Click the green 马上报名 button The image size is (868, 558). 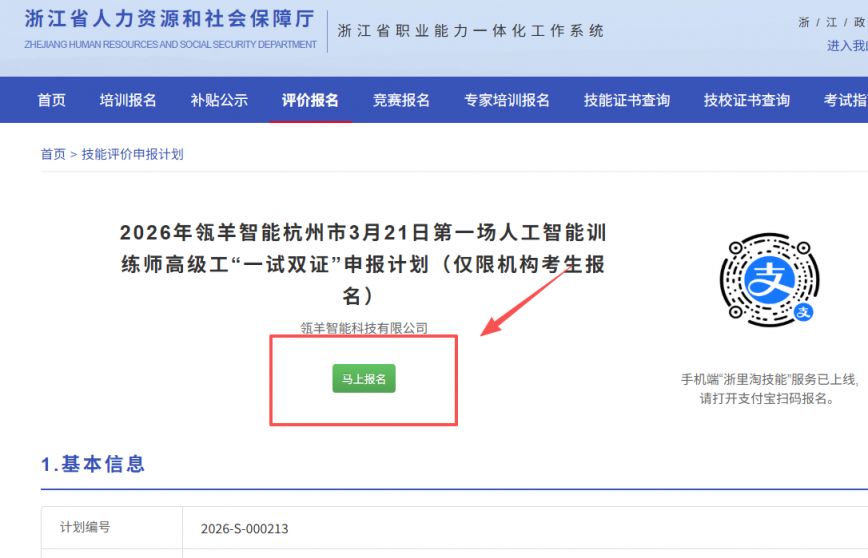(364, 379)
